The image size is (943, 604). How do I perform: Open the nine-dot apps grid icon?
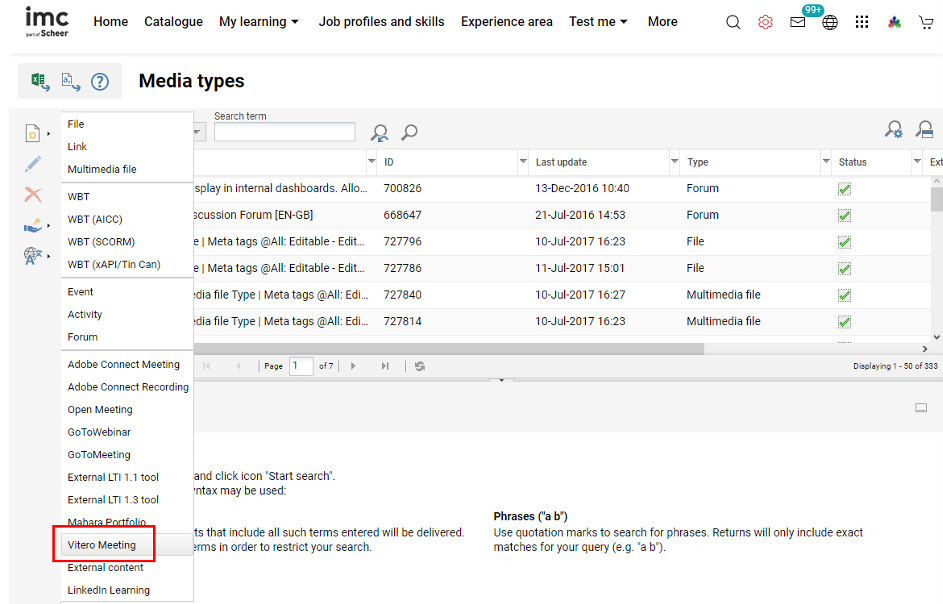(x=862, y=22)
